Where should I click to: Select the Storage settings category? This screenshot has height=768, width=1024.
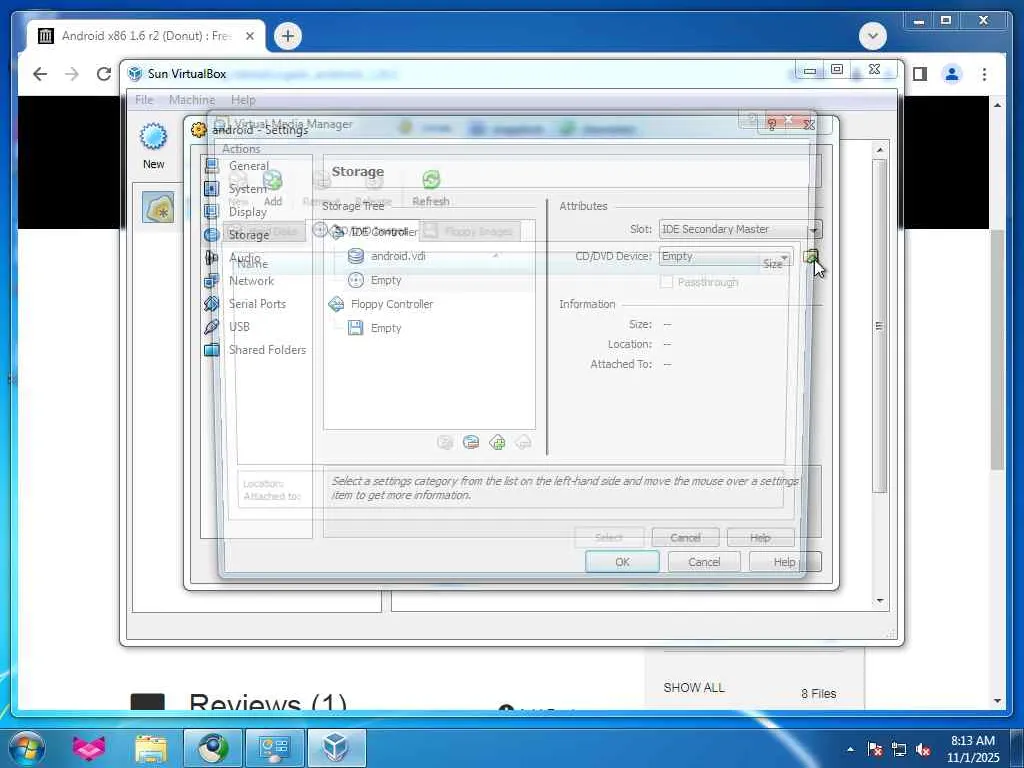[249, 234]
